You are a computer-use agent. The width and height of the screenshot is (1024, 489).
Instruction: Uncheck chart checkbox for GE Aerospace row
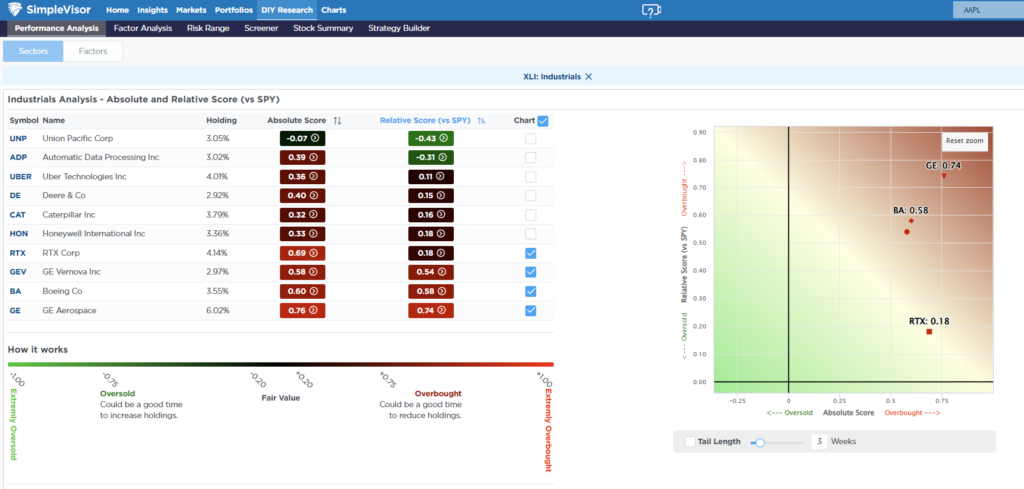[531, 310]
